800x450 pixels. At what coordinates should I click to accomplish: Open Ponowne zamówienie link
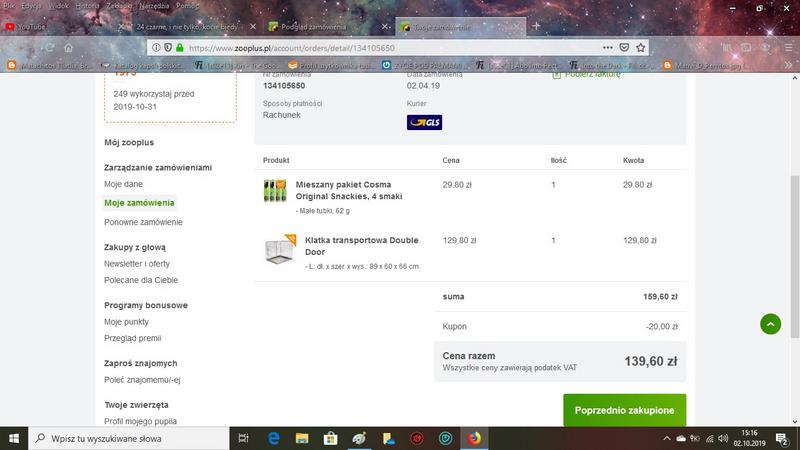coord(143,222)
